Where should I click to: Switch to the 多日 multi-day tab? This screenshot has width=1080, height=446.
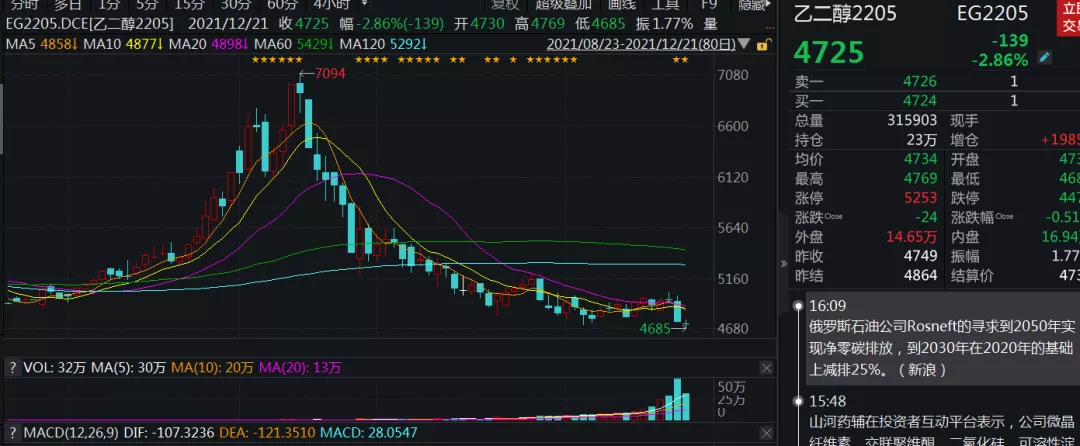pyautogui.click(x=68, y=5)
